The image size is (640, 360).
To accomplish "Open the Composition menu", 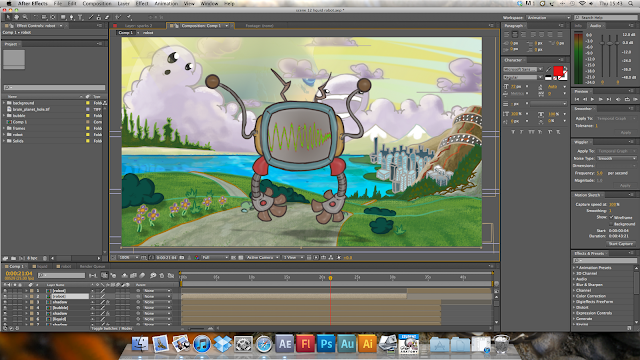I will (x=97, y=3).
